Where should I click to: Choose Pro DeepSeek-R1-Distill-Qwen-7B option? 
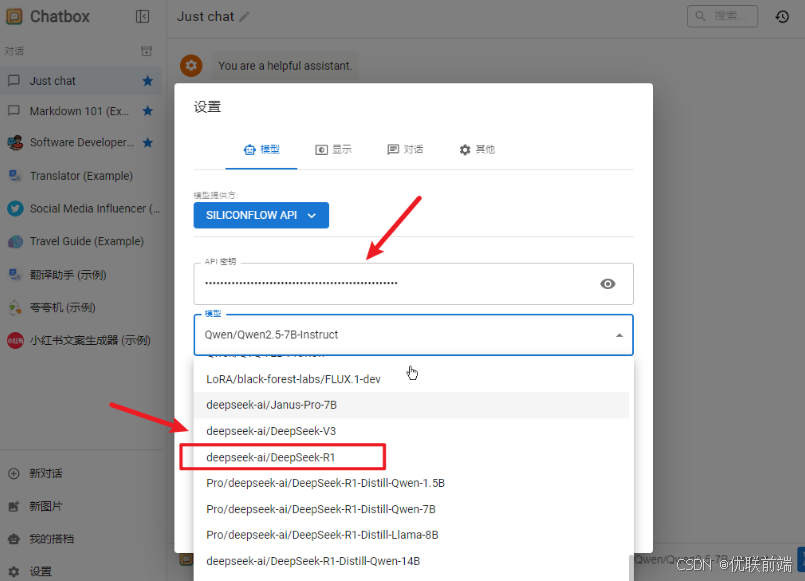[x=411, y=509]
